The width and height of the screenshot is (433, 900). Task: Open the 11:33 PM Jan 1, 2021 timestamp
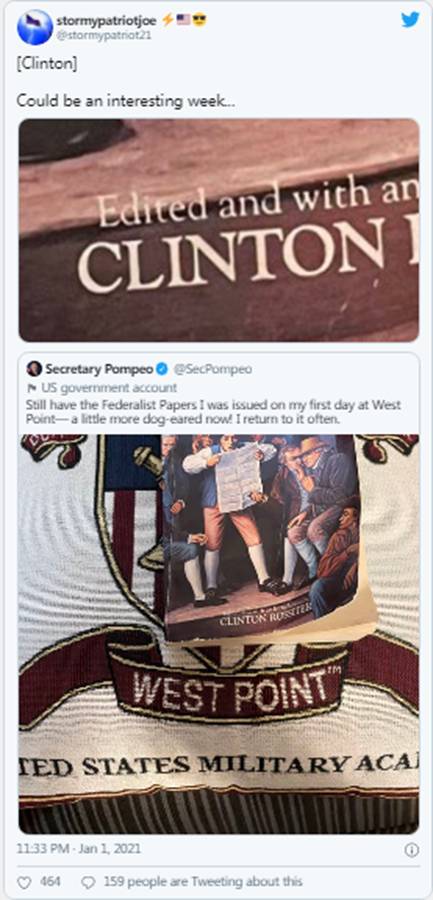coord(79,848)
